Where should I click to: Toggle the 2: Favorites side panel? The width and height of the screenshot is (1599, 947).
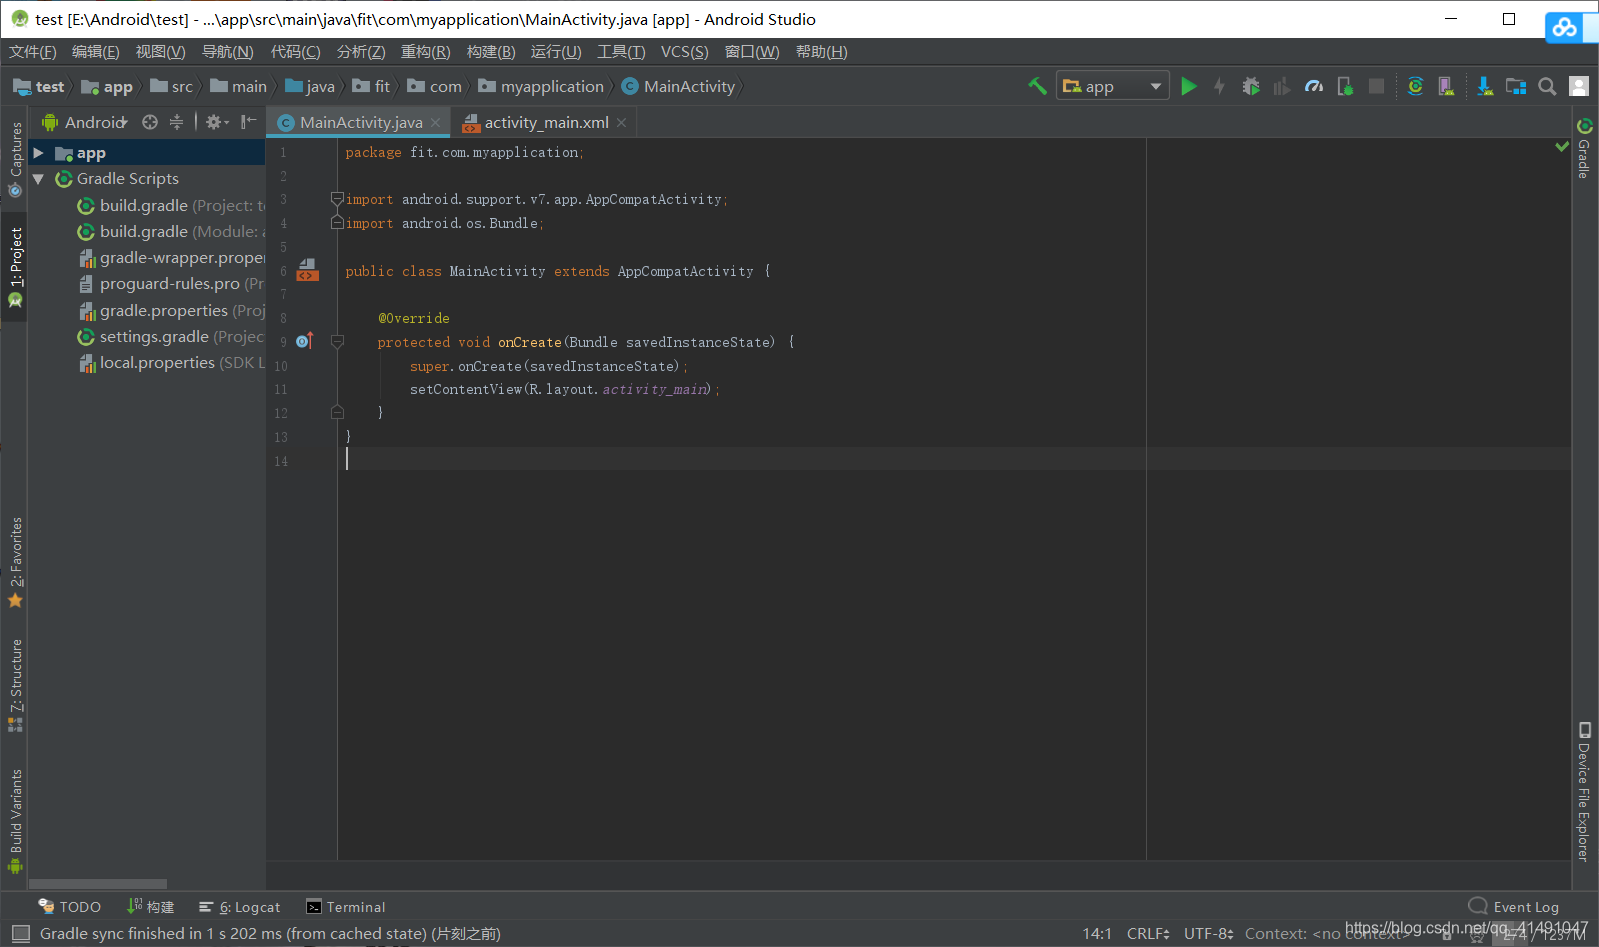pos(15,563)
